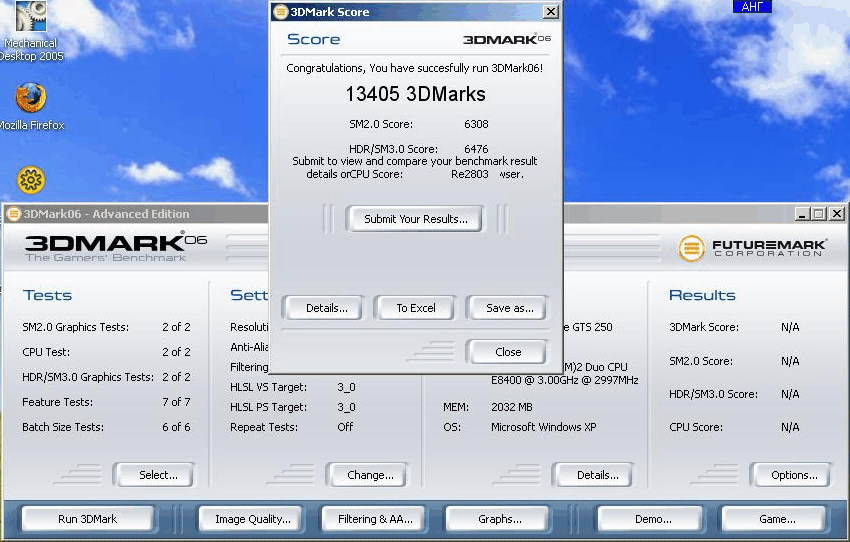Click the 3DMark06 main window title icon
850x542 pixels.
click(14, 214)
